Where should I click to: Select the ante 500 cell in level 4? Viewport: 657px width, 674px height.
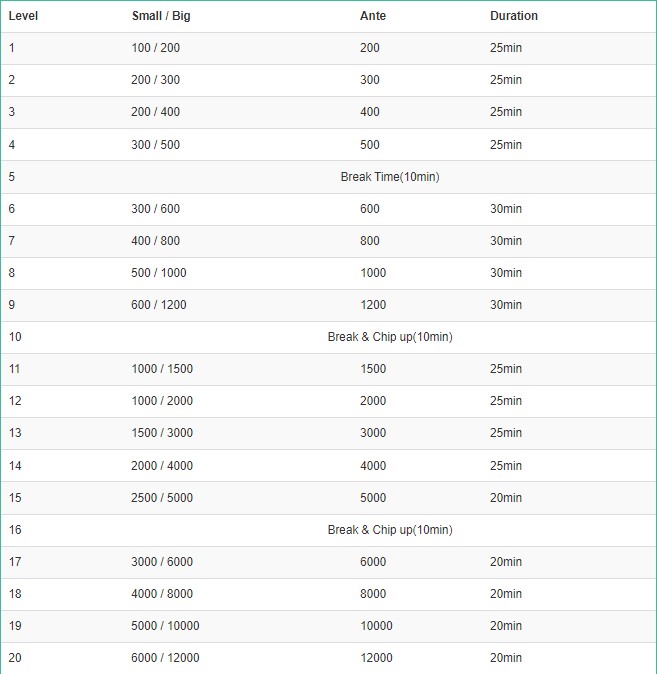pos(370,145)
